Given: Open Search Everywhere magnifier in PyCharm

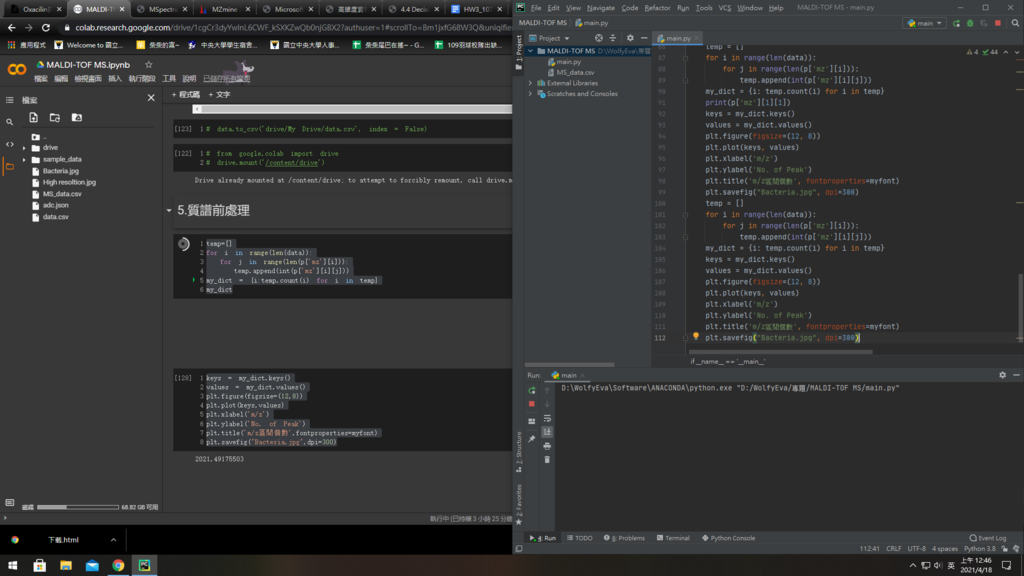Looking at the screenshot, I should tap(1015, 24).
